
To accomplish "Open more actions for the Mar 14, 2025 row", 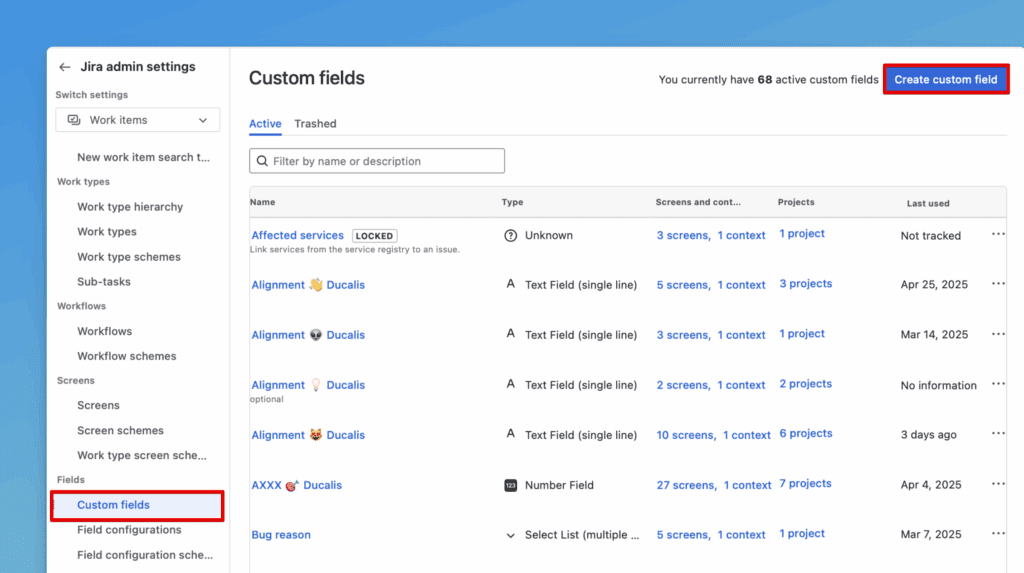I will [x=997, y=335].
